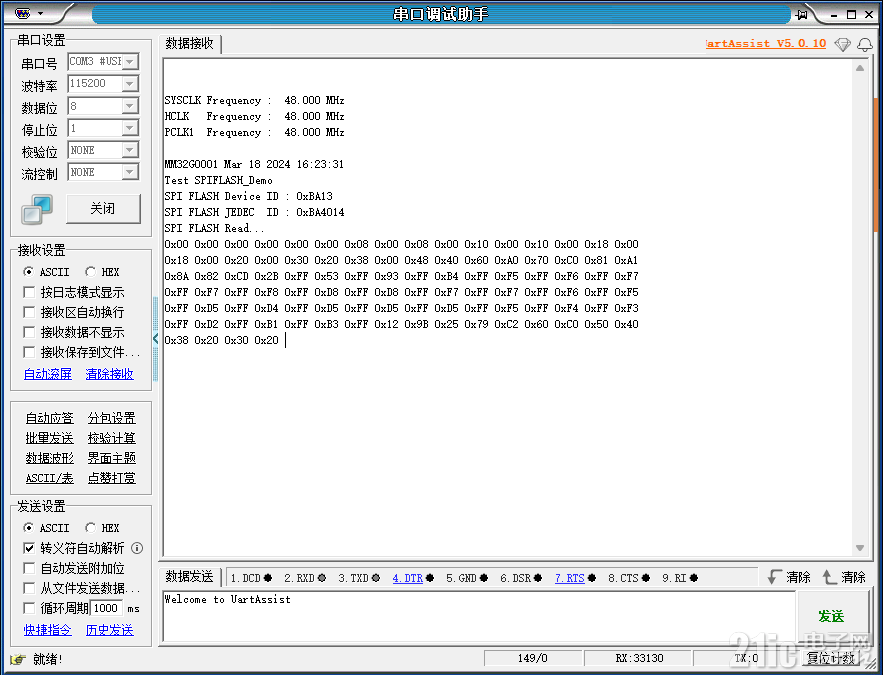
Task: Open the auto reply (自动应答) link
Action: point(50,418)
